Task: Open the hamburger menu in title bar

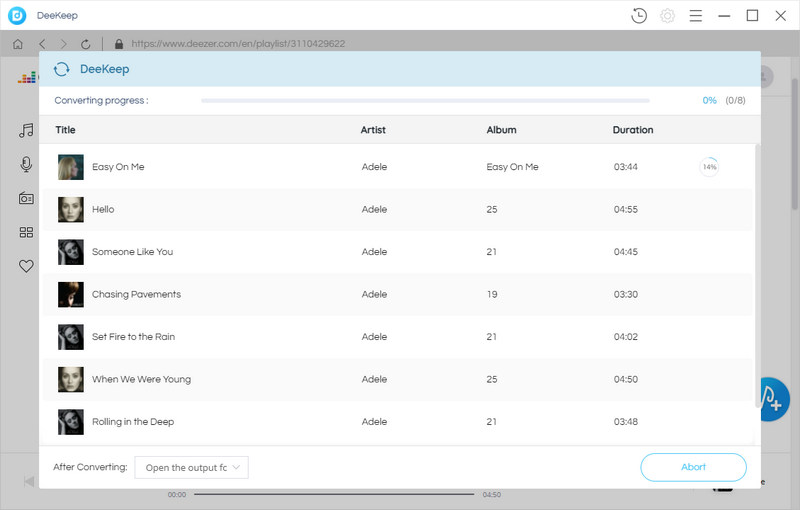Action: pyautogui.click(x=695, y=16)
